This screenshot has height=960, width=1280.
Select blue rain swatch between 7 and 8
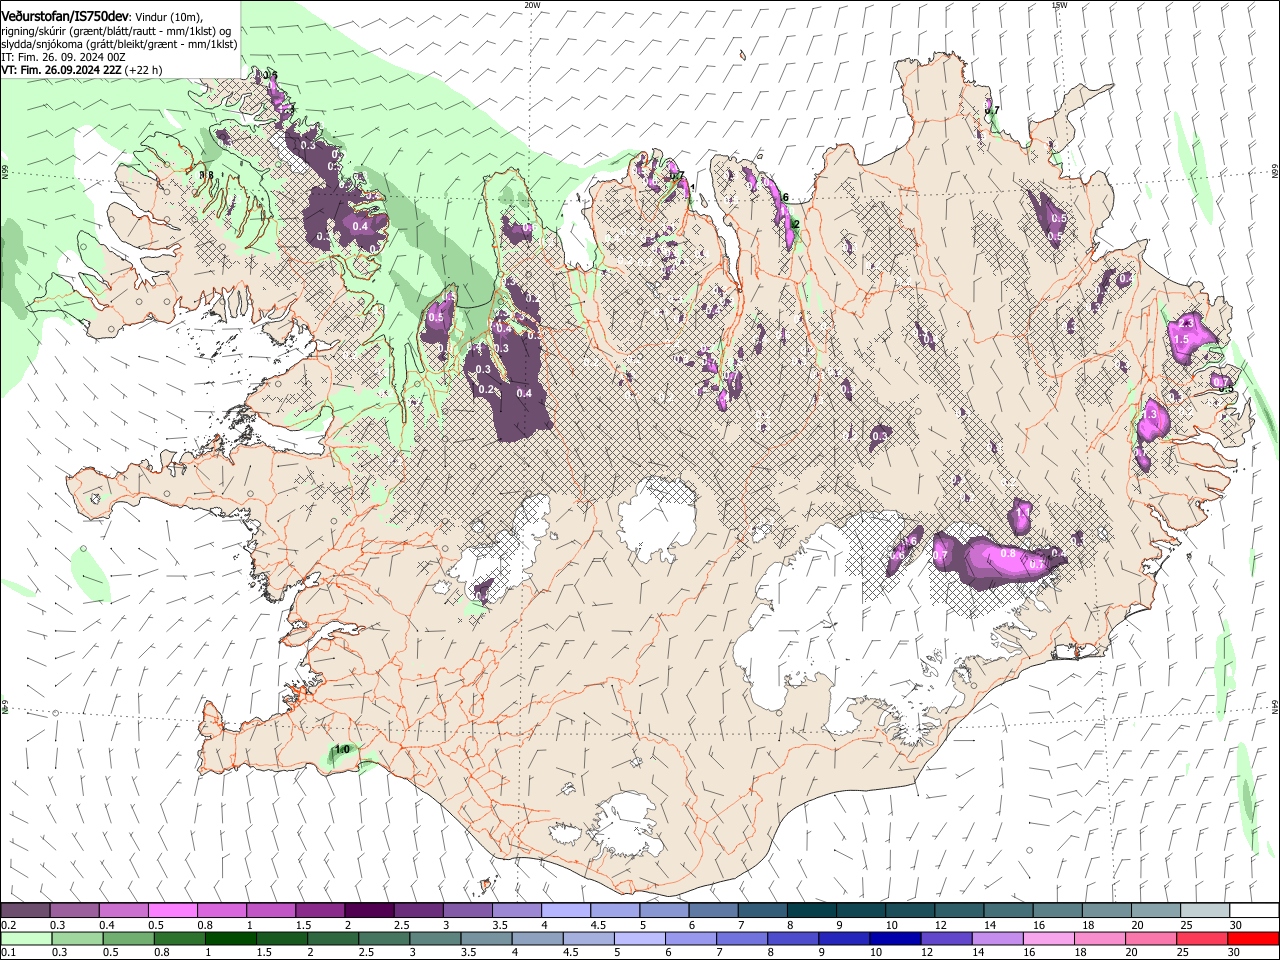(x=742, y=938)
